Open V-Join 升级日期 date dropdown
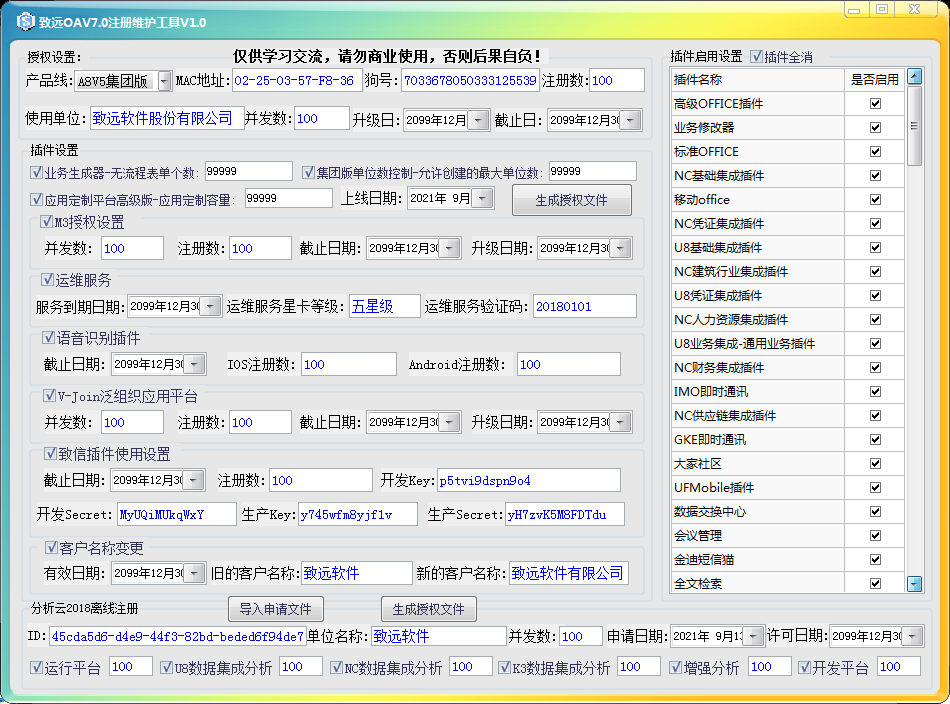Viewport: 950px width, 704px height. pos(620,422)
